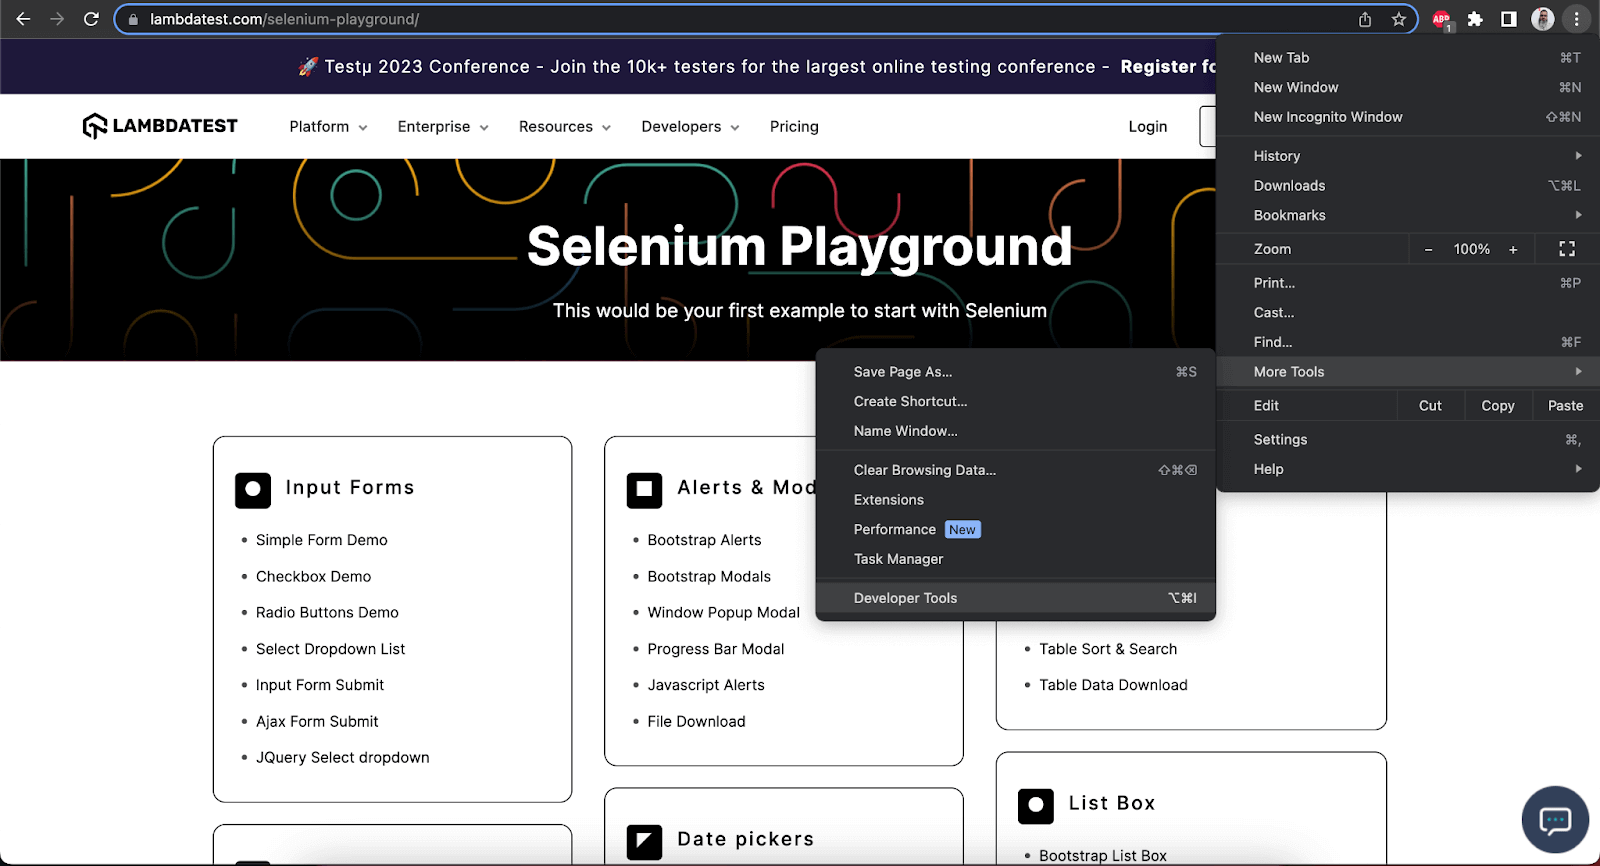Expand the Bookmarks submenu
Screen dimensions: 1600x866
point(1408,215)
